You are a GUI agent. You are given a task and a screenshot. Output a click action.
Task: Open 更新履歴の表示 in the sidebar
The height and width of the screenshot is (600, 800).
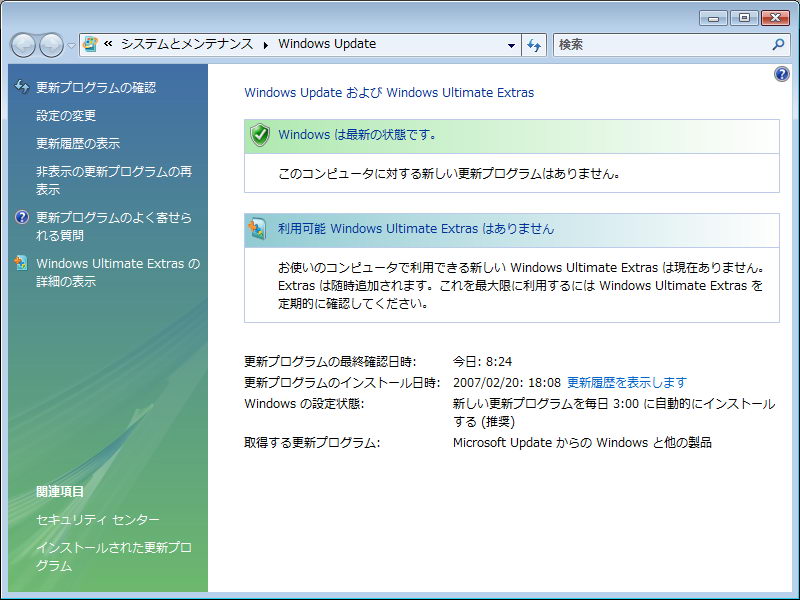[x=78, y=144]
